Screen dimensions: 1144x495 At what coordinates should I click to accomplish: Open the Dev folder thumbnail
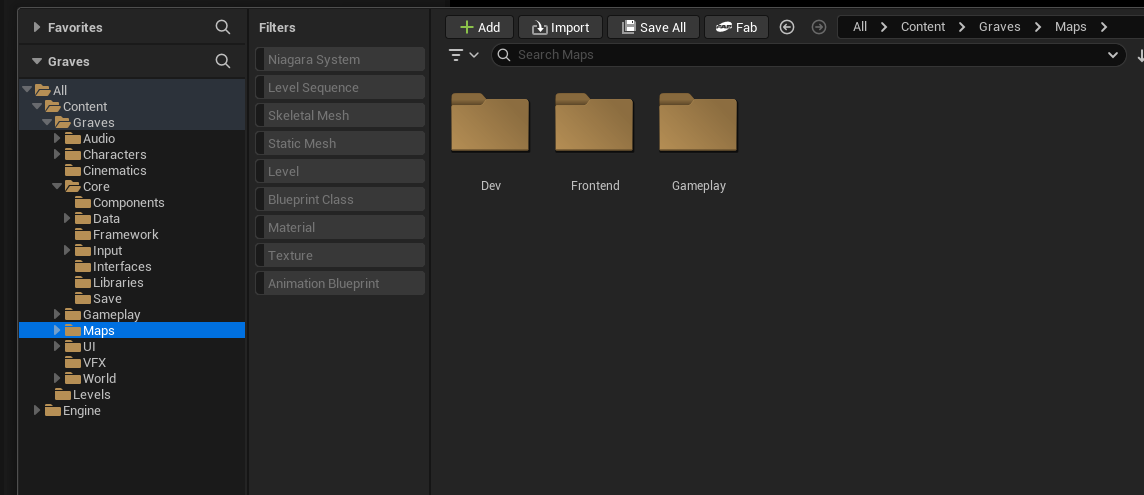pos(490,123)
